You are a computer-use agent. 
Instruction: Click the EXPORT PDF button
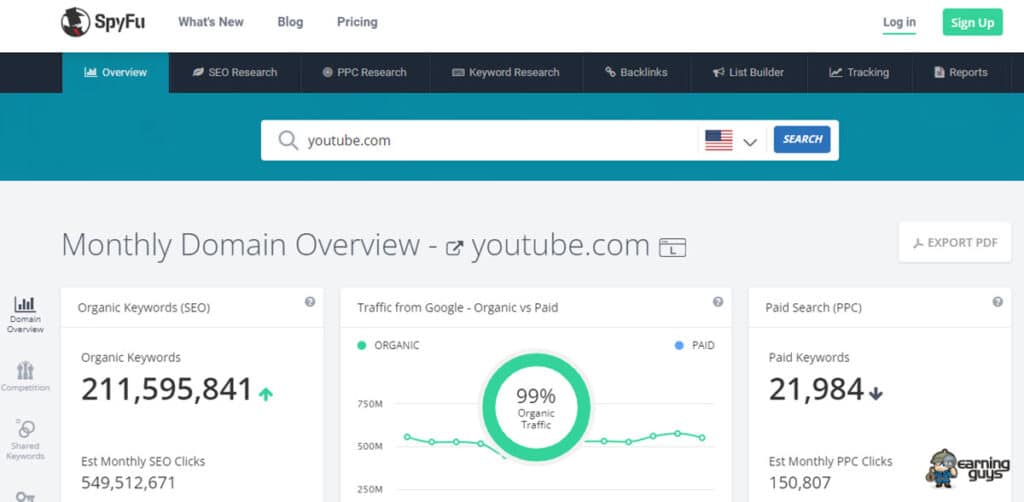(955, 242)
